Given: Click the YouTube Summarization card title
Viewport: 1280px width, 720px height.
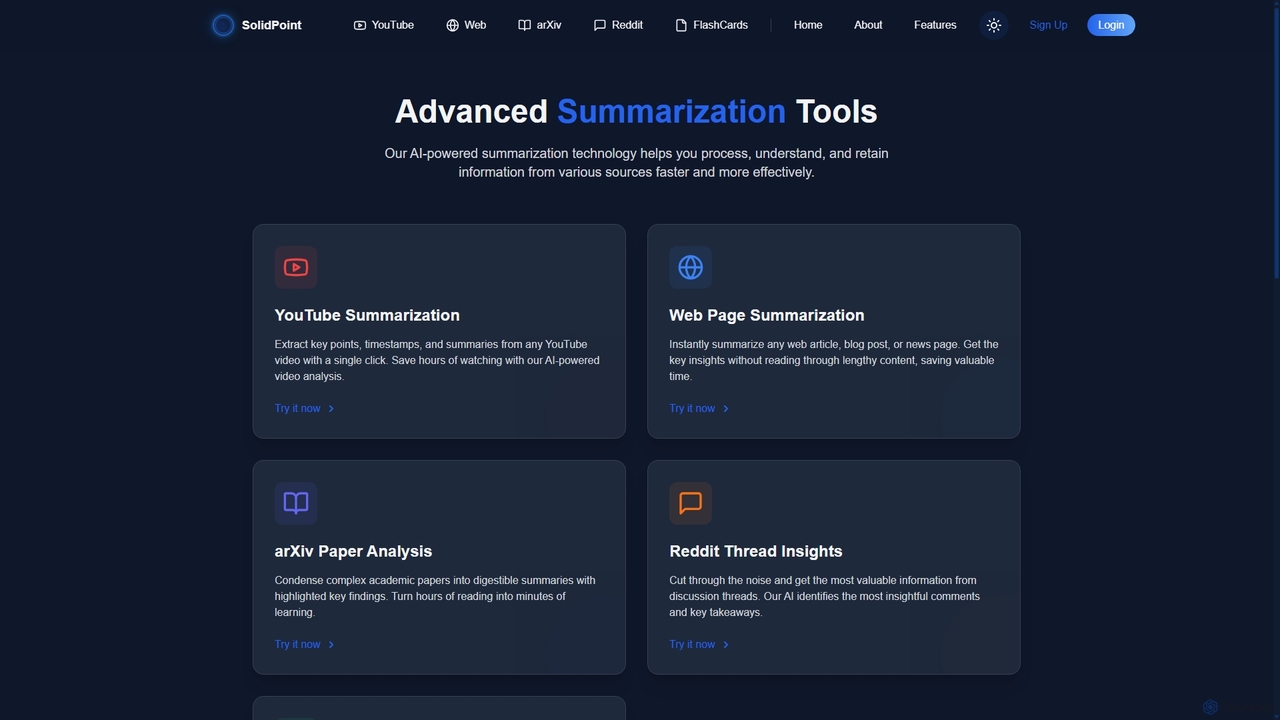Looking at the screenshot, I should tap(367, 315).
